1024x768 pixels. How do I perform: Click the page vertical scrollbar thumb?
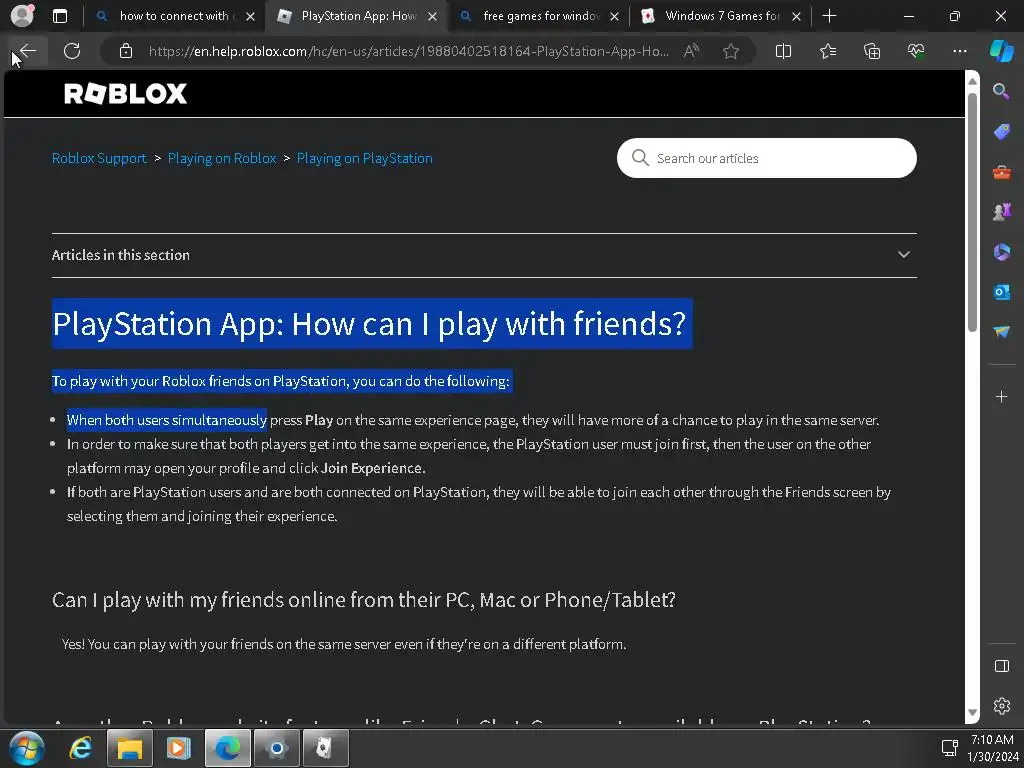(x=972, y=212)
